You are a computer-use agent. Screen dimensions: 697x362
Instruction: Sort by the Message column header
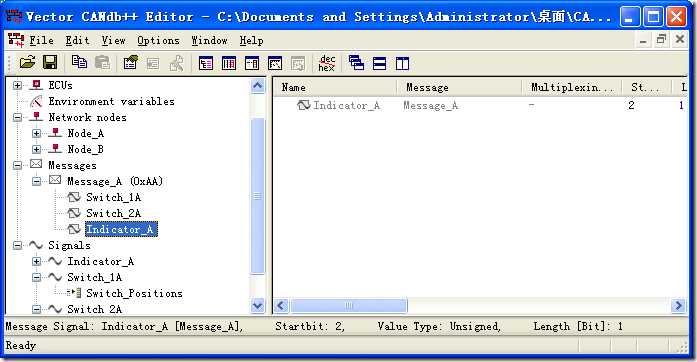coord(459,87)
